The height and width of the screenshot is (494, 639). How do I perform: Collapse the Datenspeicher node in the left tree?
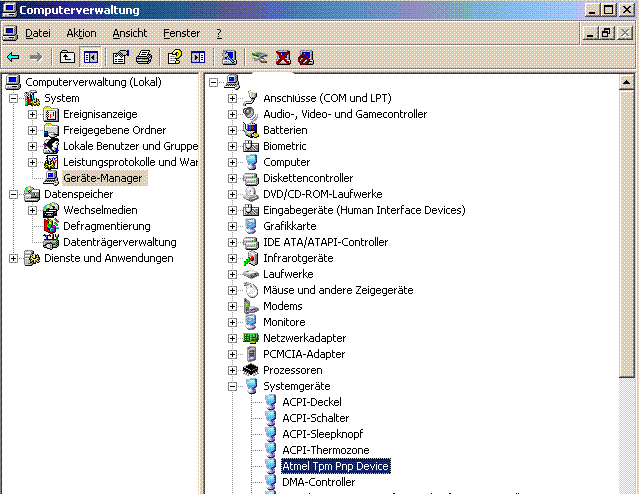pos(13,194)
